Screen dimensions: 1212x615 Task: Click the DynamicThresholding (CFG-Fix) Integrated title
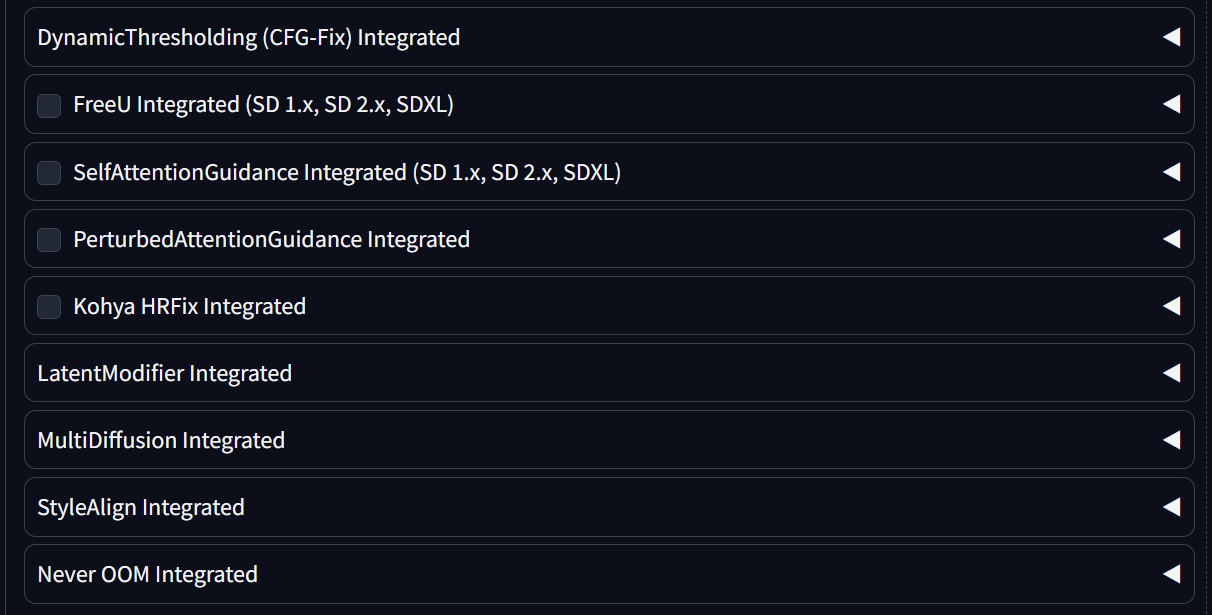[x=248, y=38]
